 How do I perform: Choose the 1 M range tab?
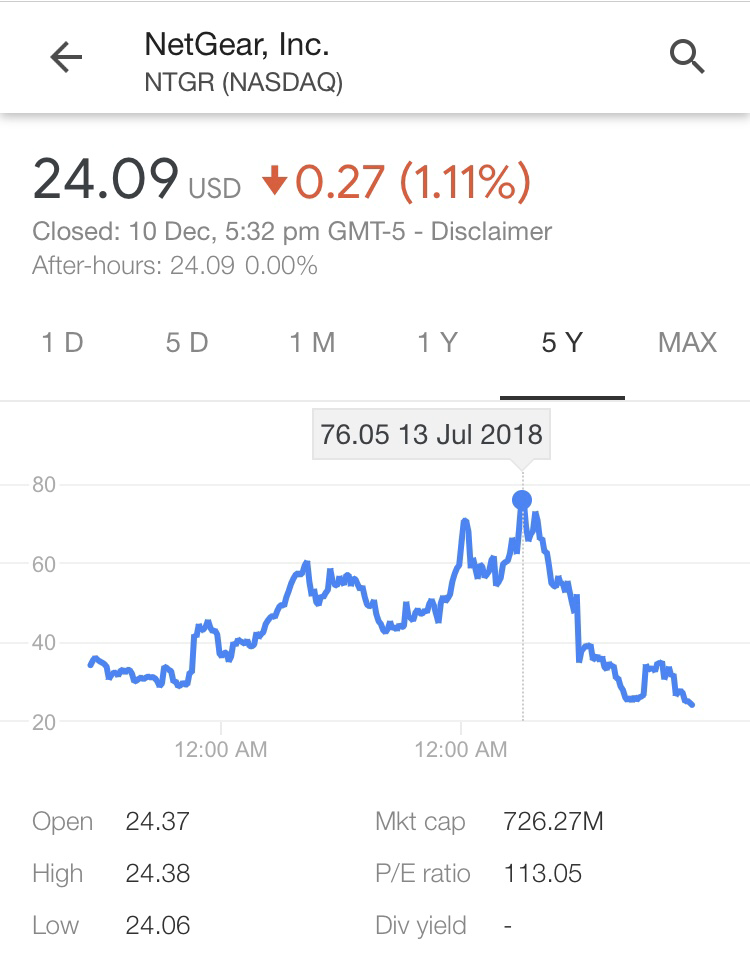(312, 342)
